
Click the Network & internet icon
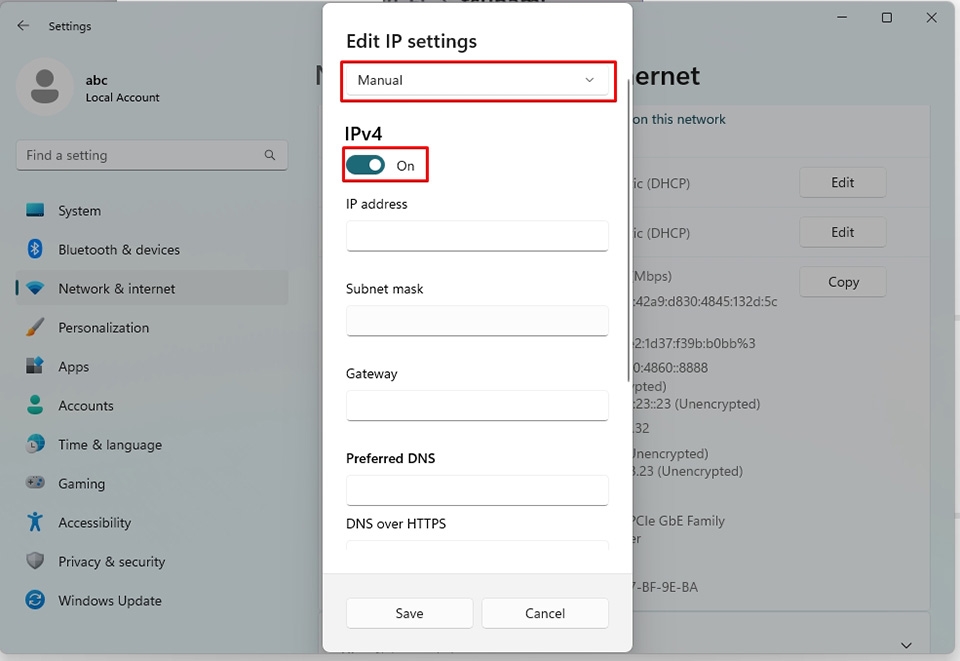coord(33,289)
